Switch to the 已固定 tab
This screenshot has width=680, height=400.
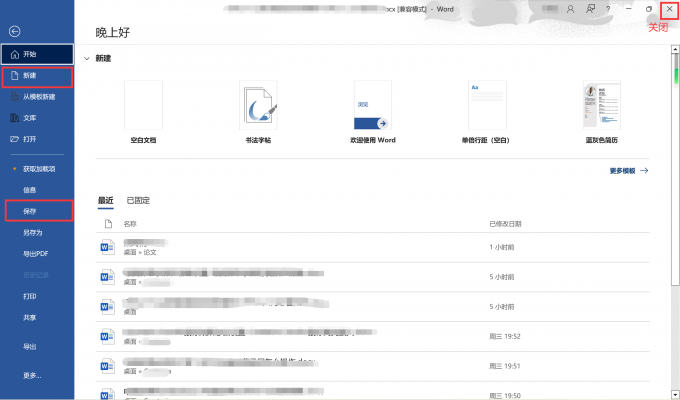point(138,200)
